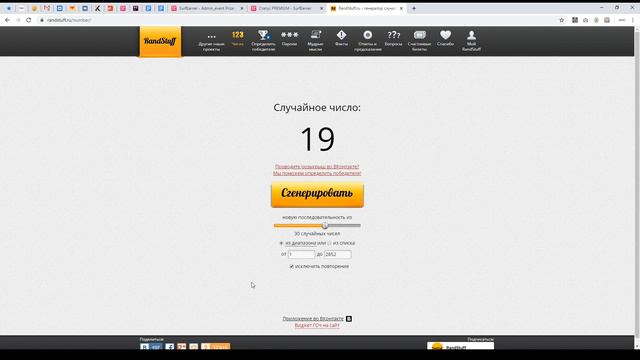Select the '123' Числа generator
This screenshot has height=360, width=640.
pyautogui.click(x=238, y=38)
